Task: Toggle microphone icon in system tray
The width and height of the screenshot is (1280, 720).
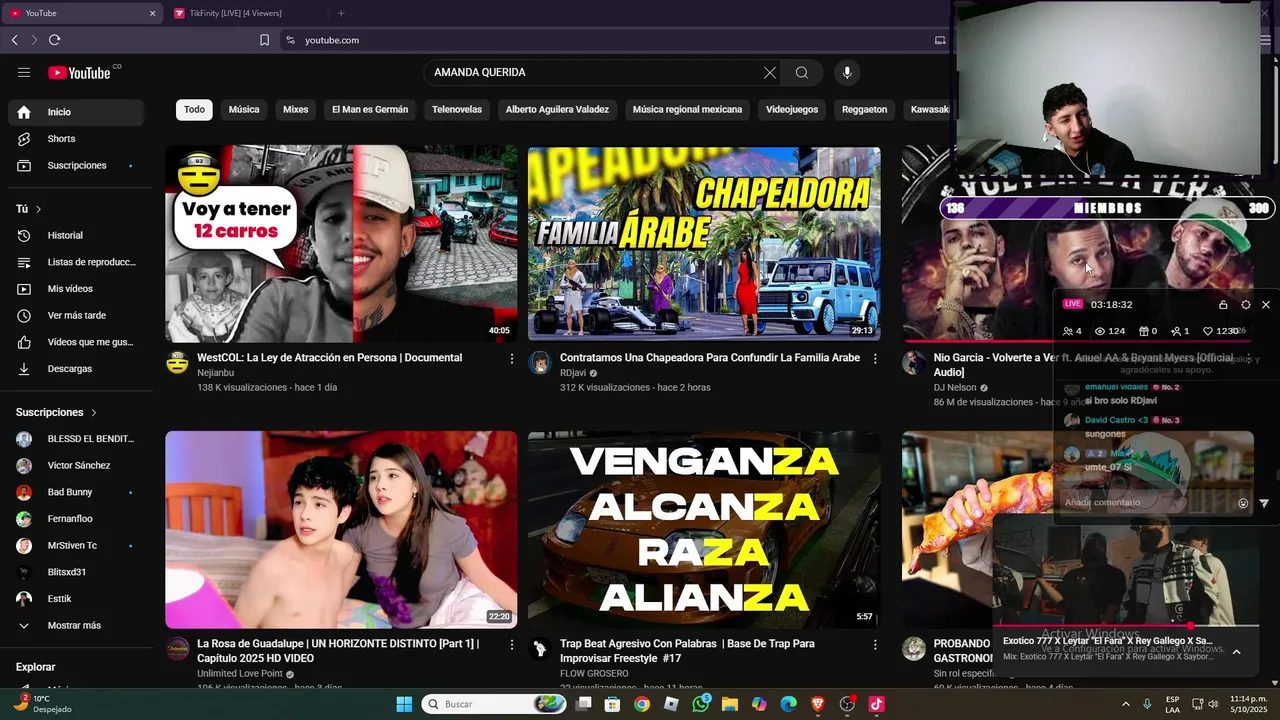Action: click(1147, 704)
